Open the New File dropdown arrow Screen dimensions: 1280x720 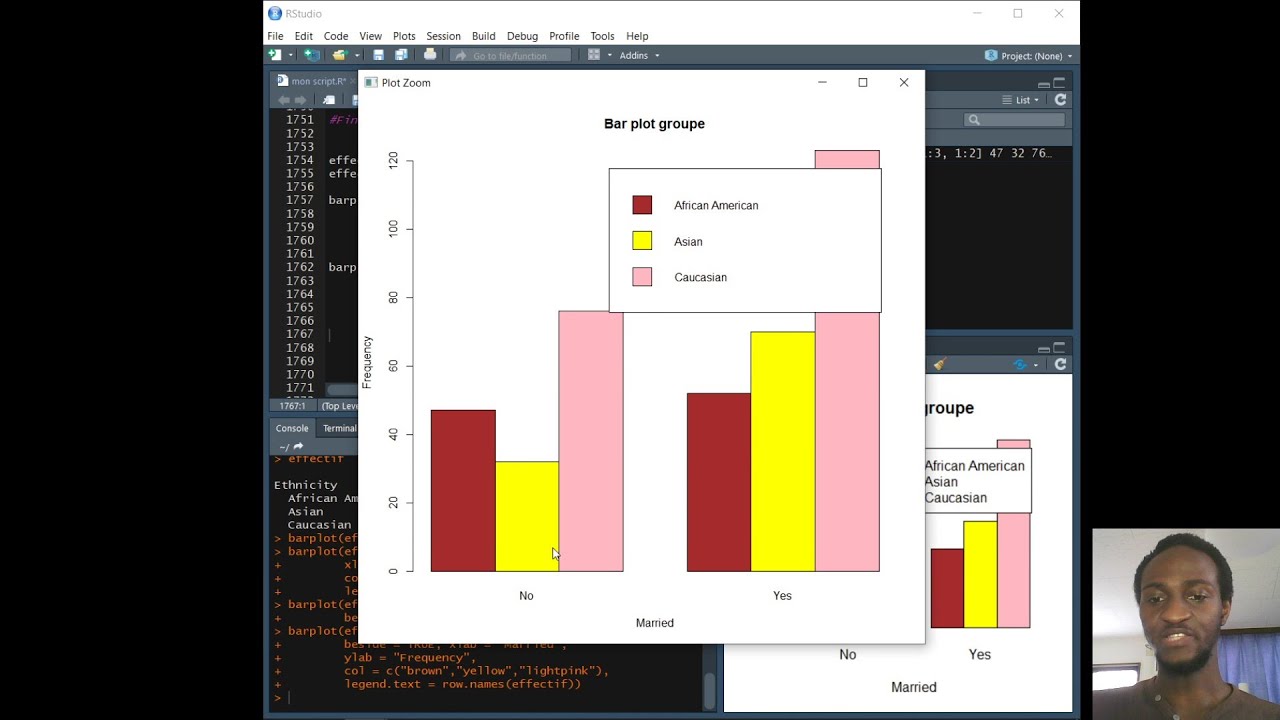coord(291,56)
